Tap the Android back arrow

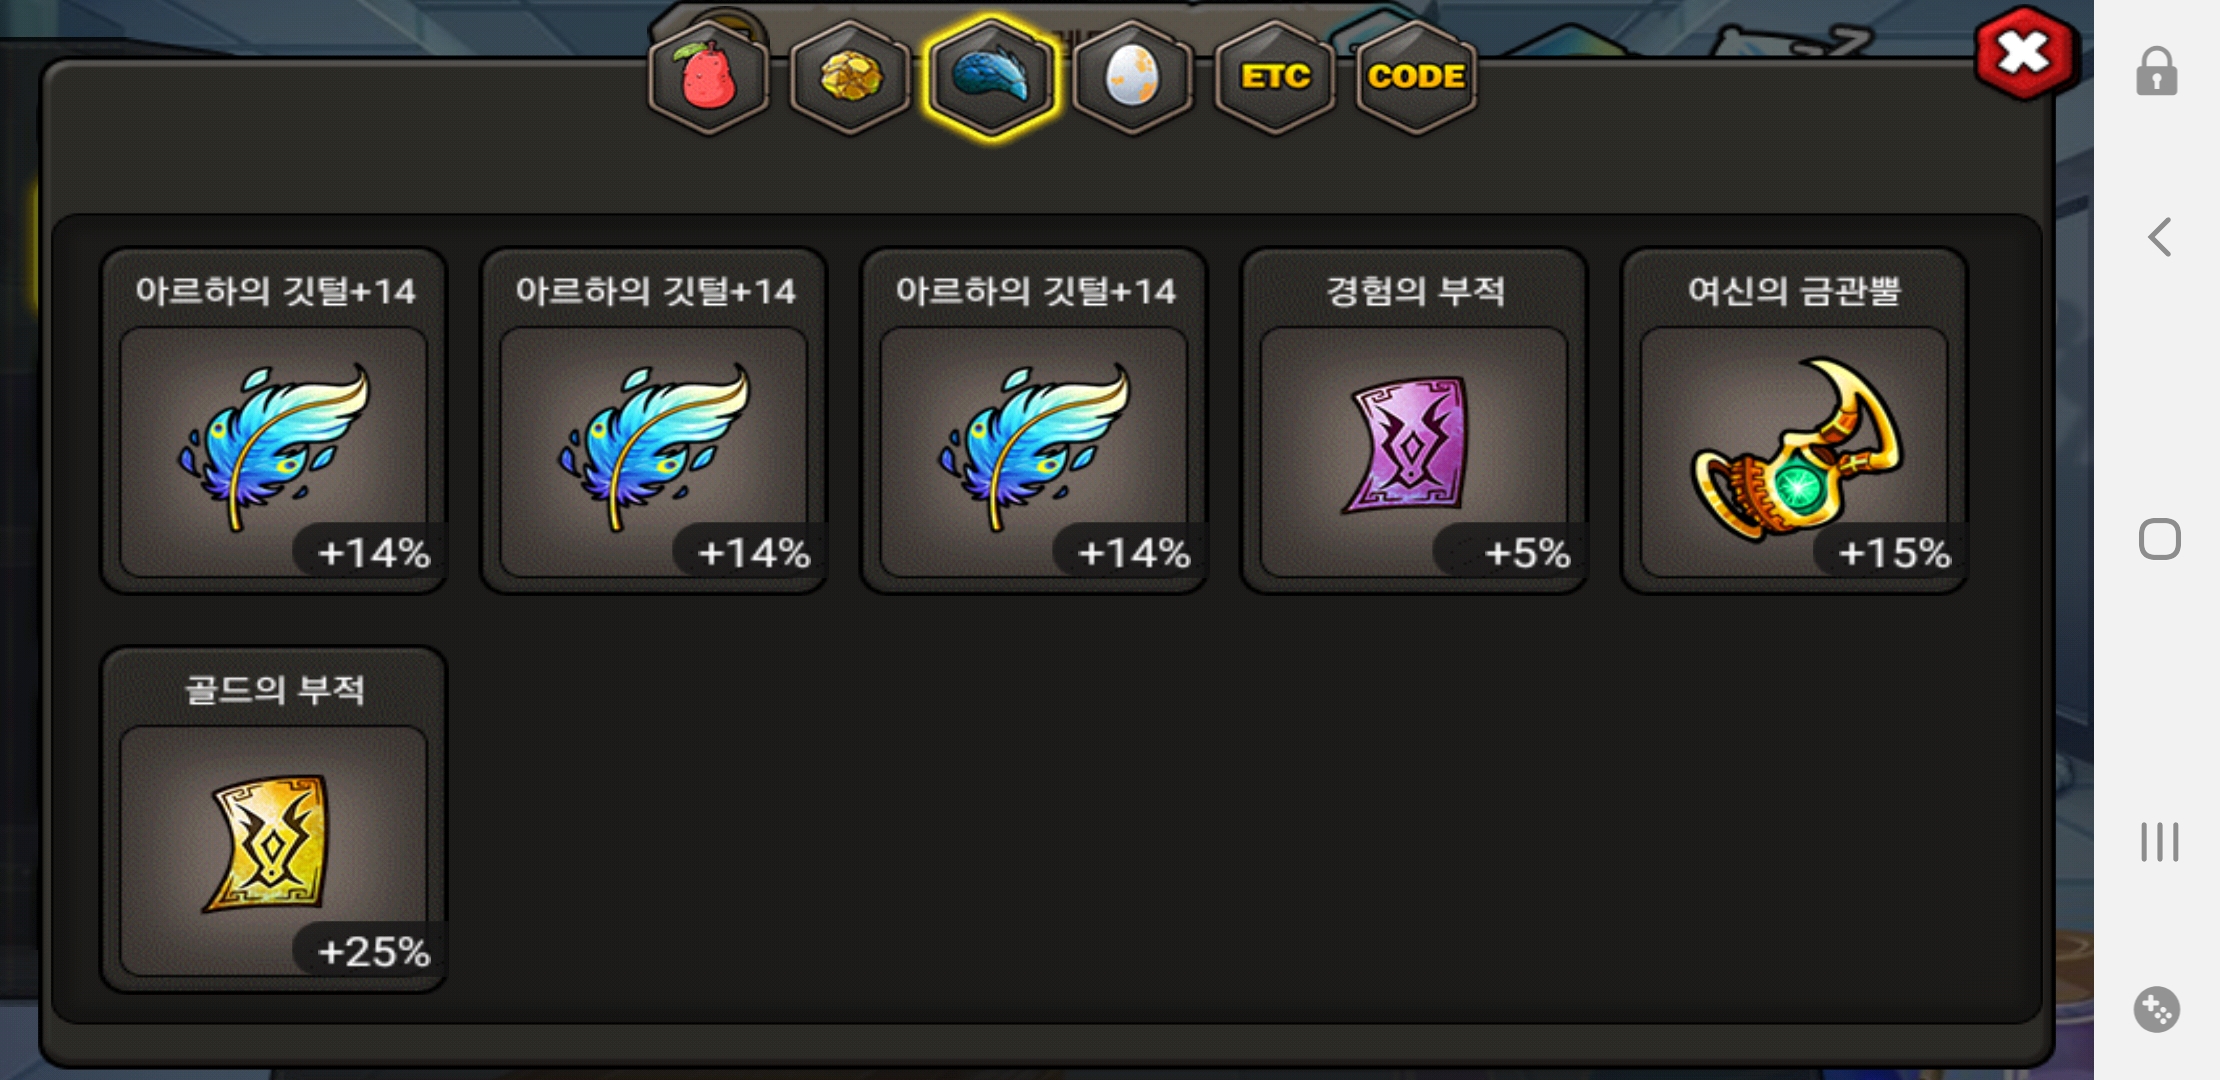pyautogui.click(x=2160, y=237)
